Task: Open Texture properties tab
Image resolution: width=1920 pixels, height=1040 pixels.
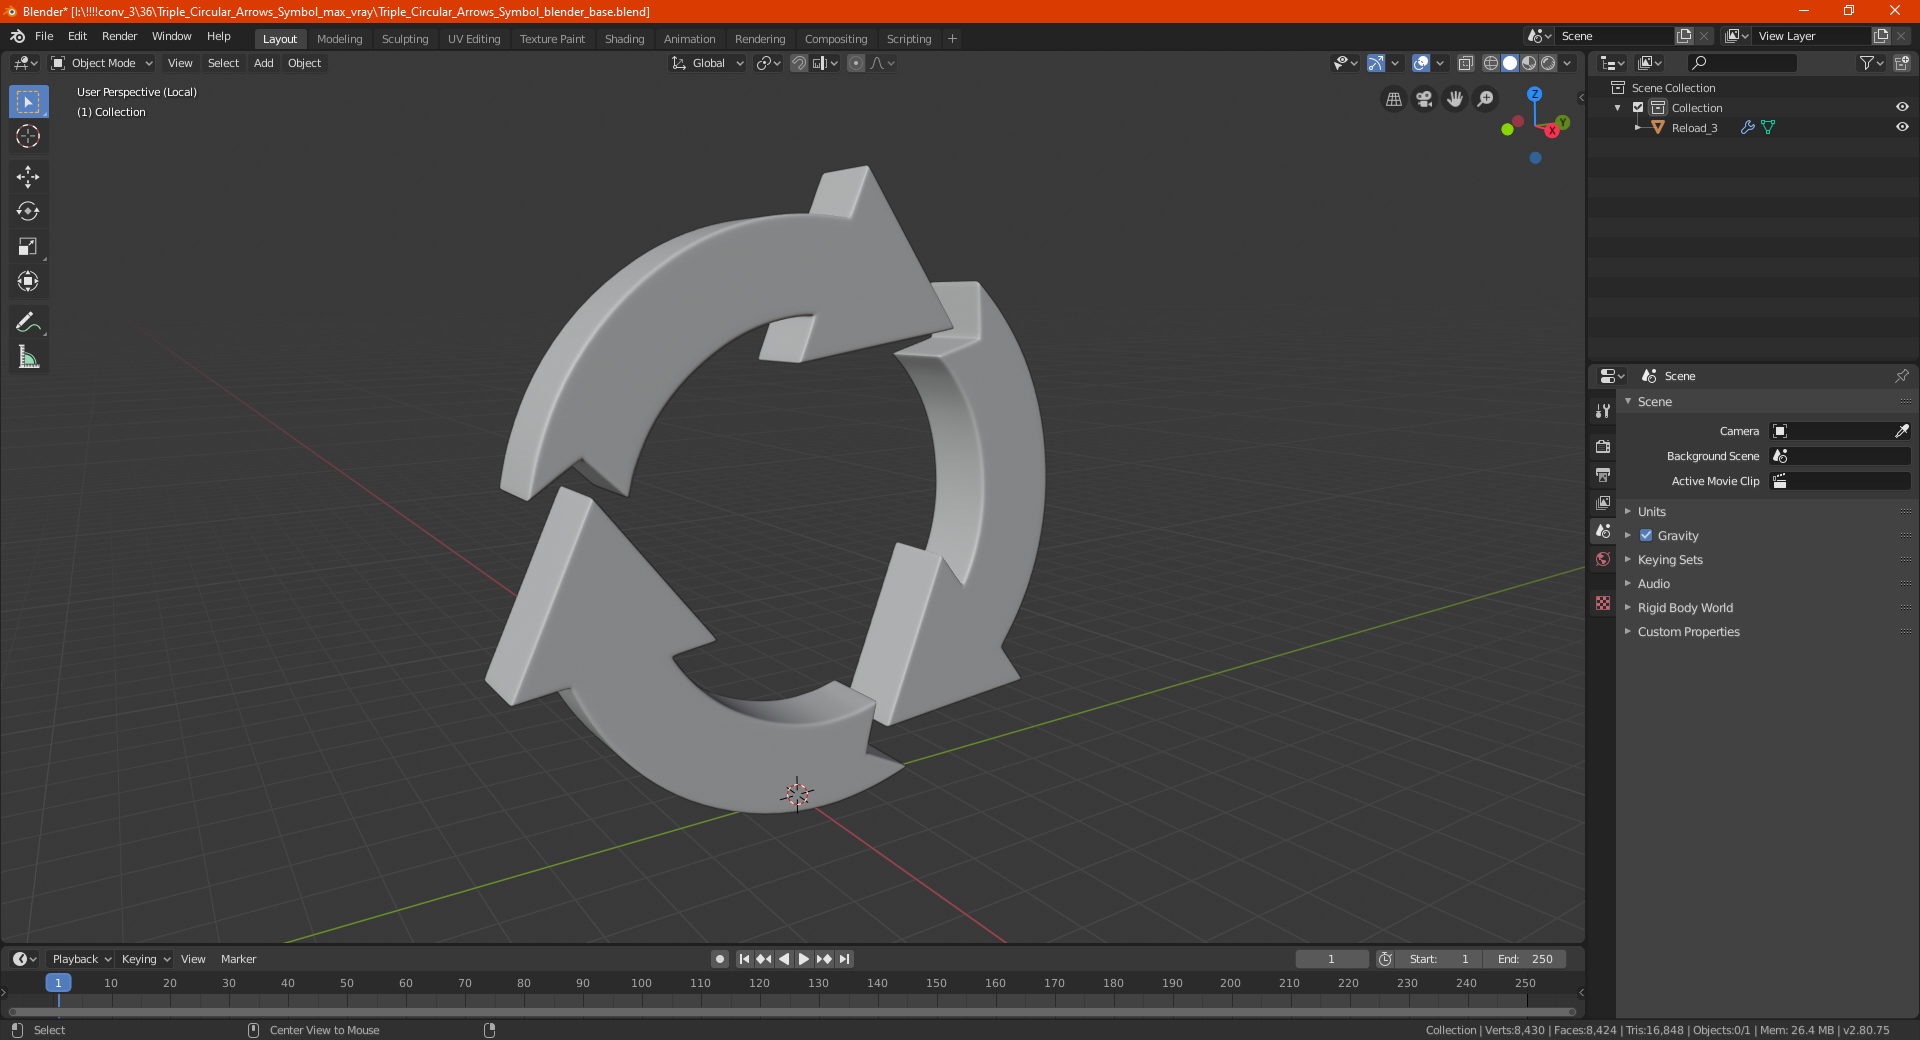Action: [x=1603, y=603]
